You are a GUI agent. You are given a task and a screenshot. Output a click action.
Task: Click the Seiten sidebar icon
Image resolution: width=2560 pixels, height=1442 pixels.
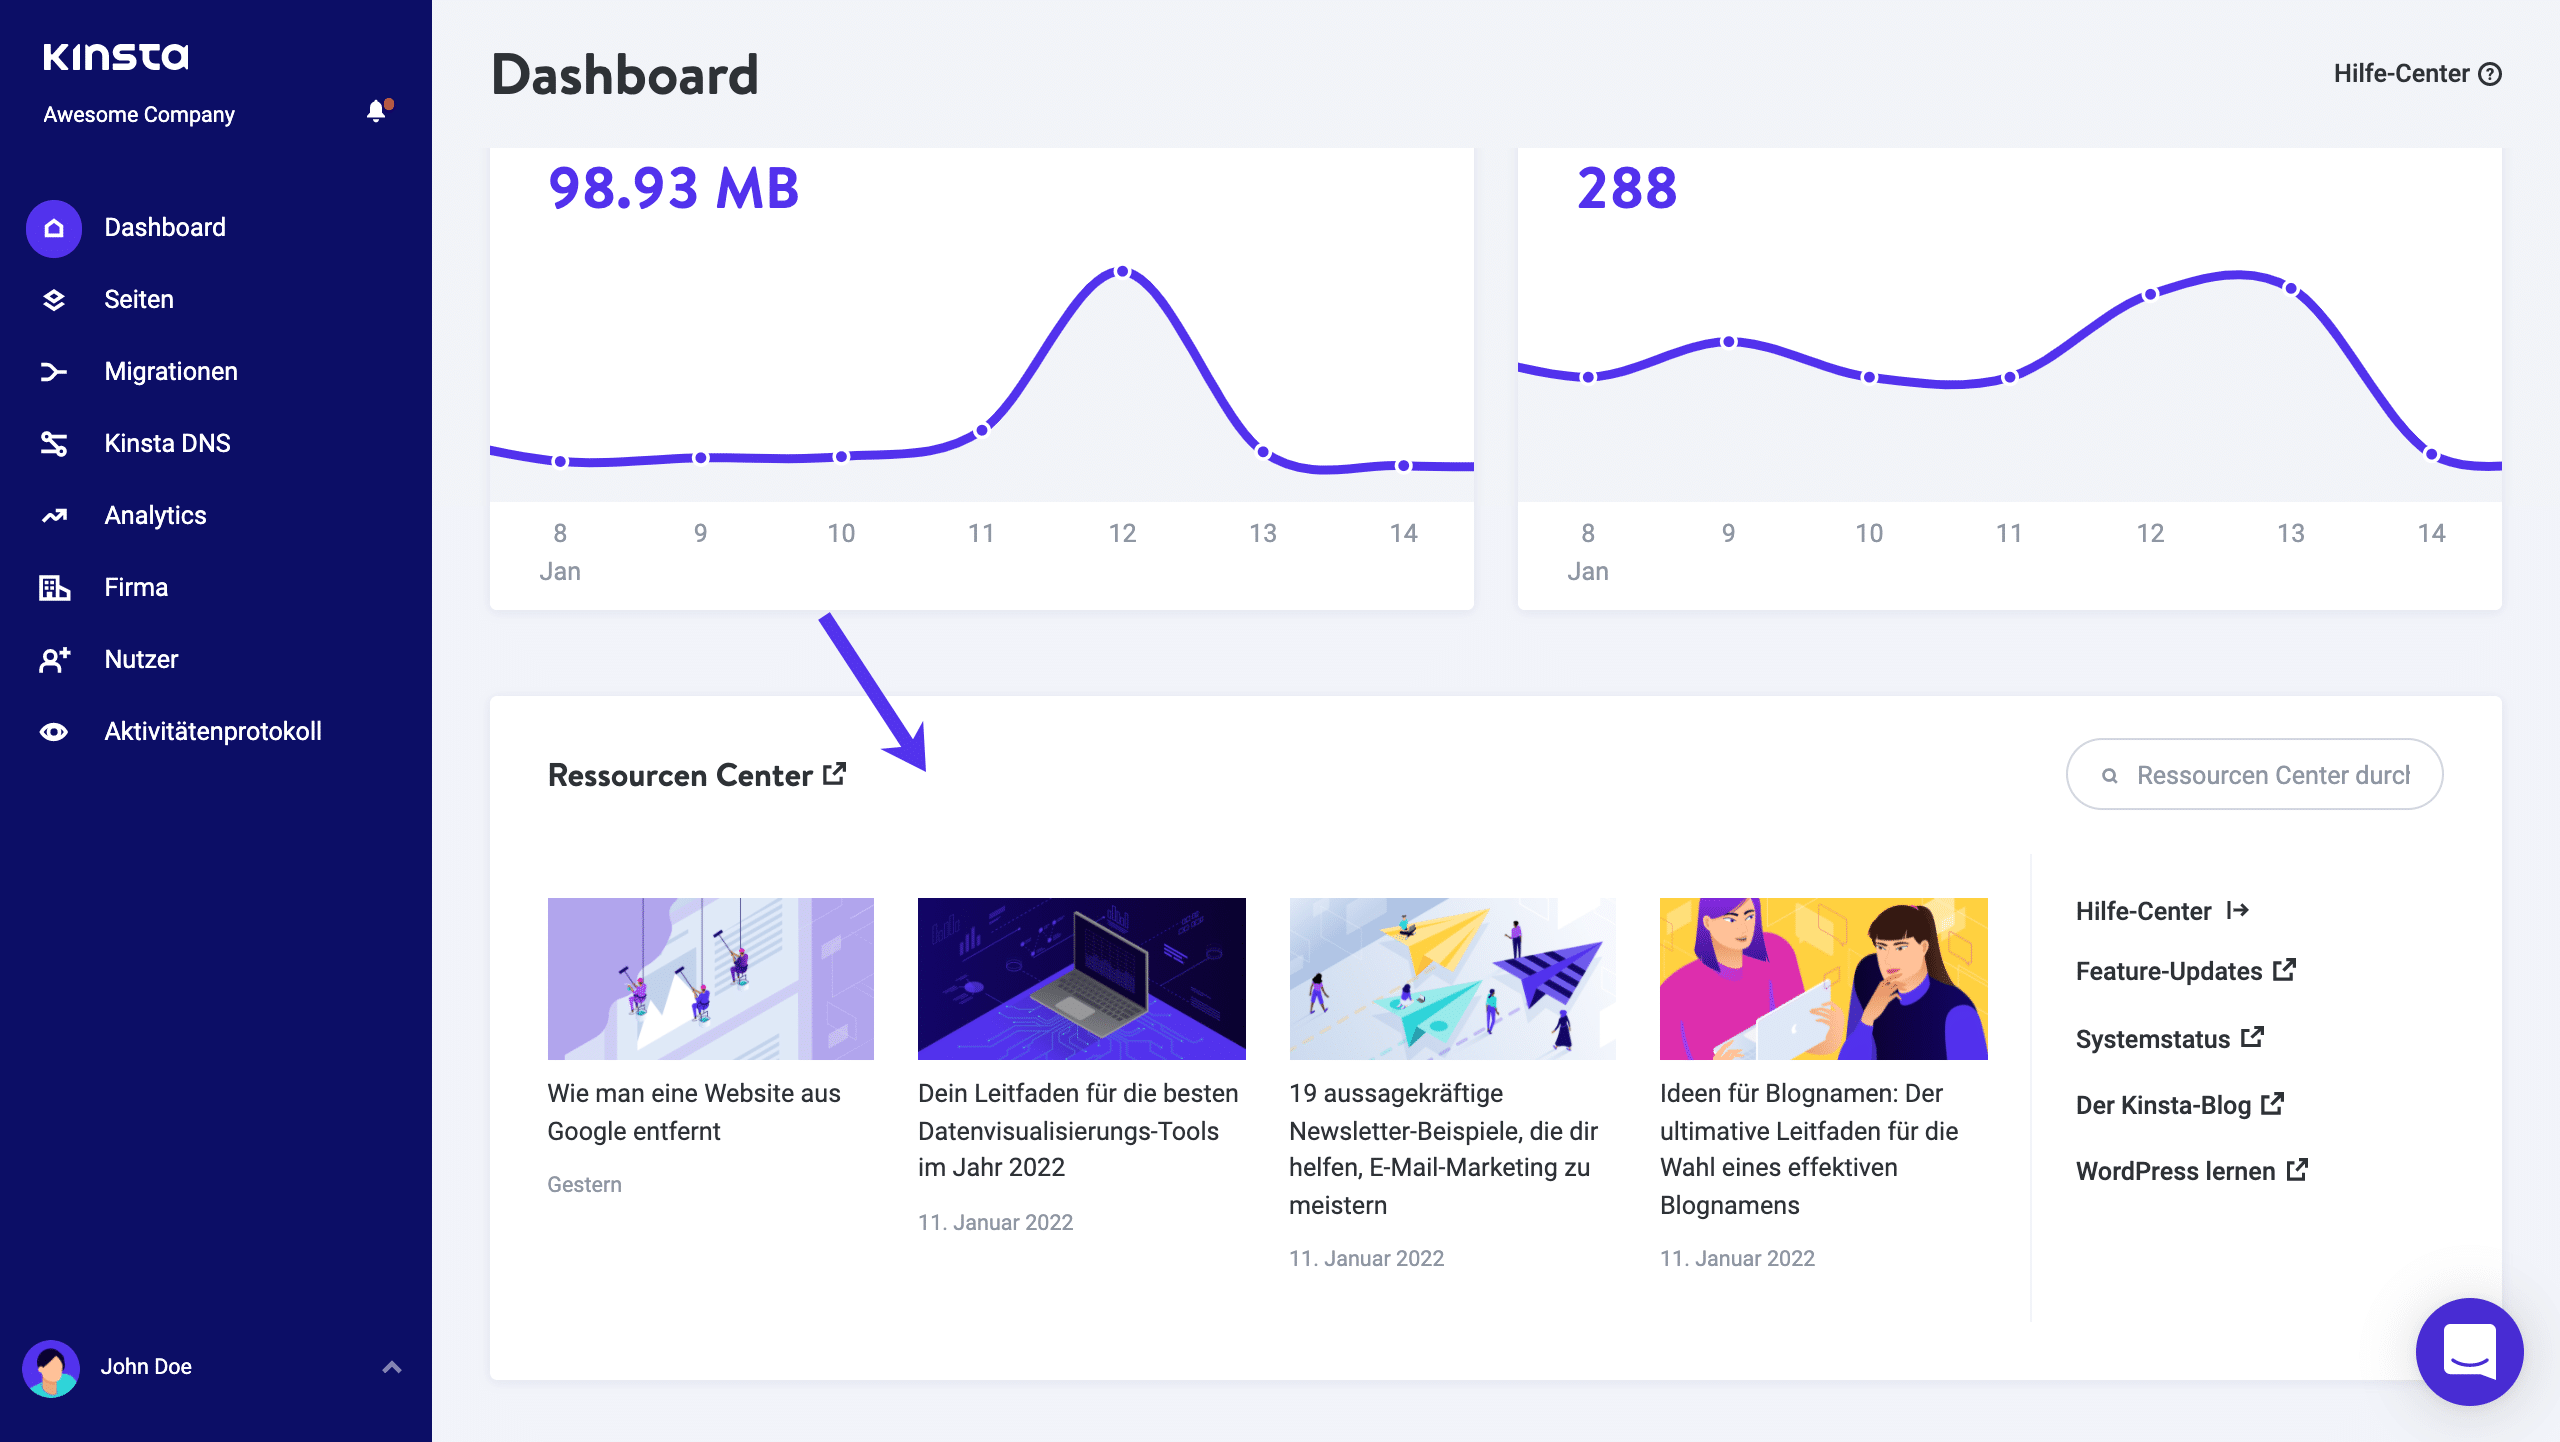55,299
